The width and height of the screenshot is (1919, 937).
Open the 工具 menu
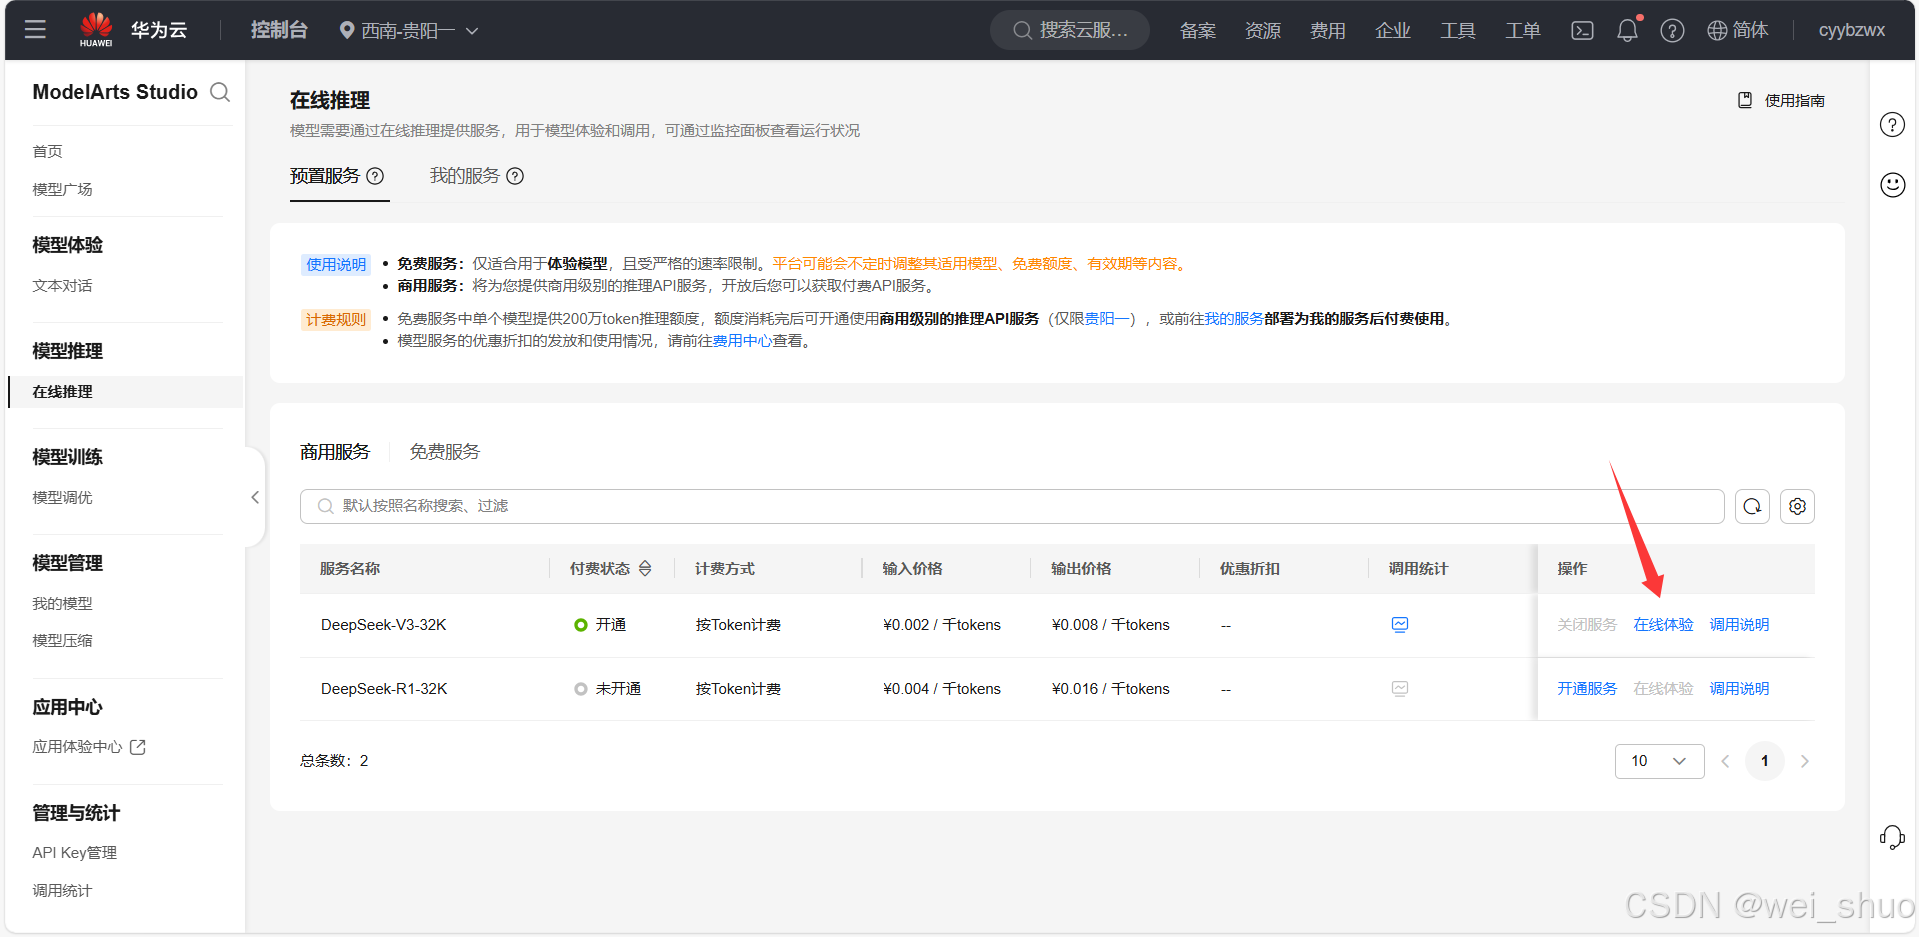tap(1458, 30)
